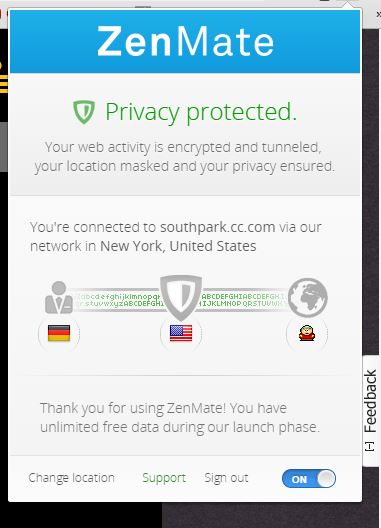Screen dimensions: 381x528
Task: Turn off the ON toggle switch
Action: coord(309,478)
